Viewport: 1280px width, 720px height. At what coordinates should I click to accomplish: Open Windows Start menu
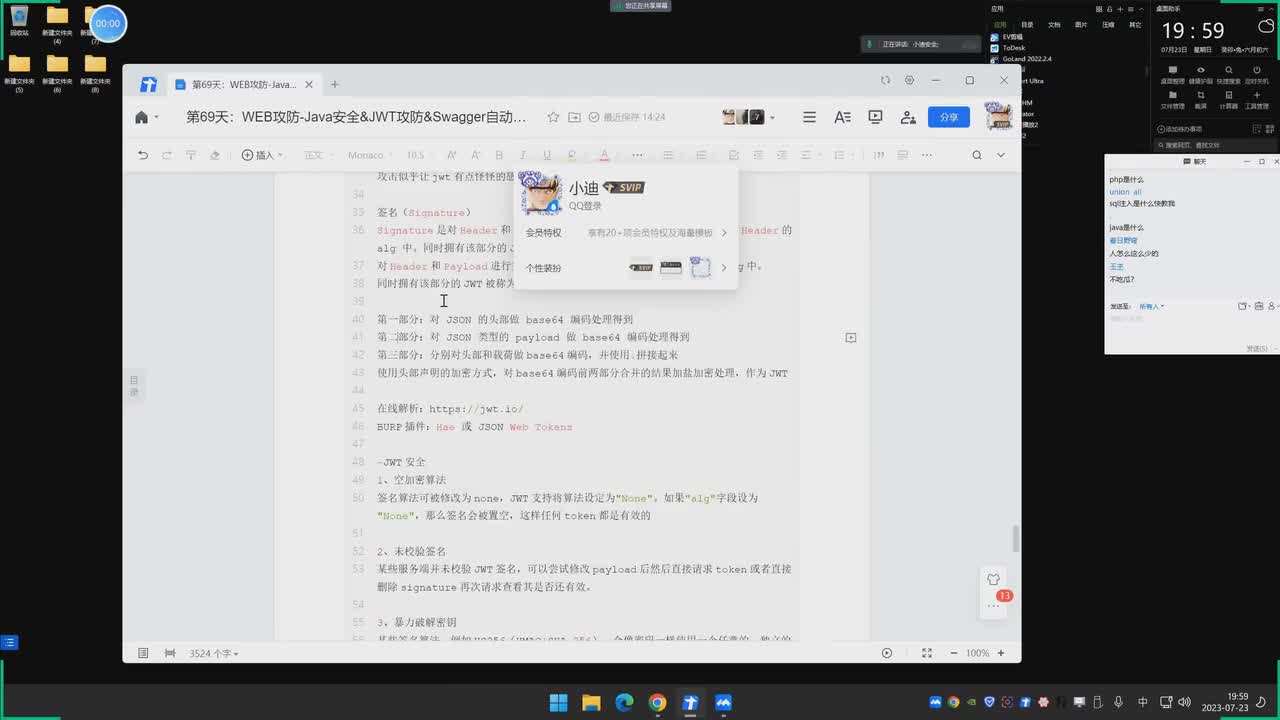[558, 702]
